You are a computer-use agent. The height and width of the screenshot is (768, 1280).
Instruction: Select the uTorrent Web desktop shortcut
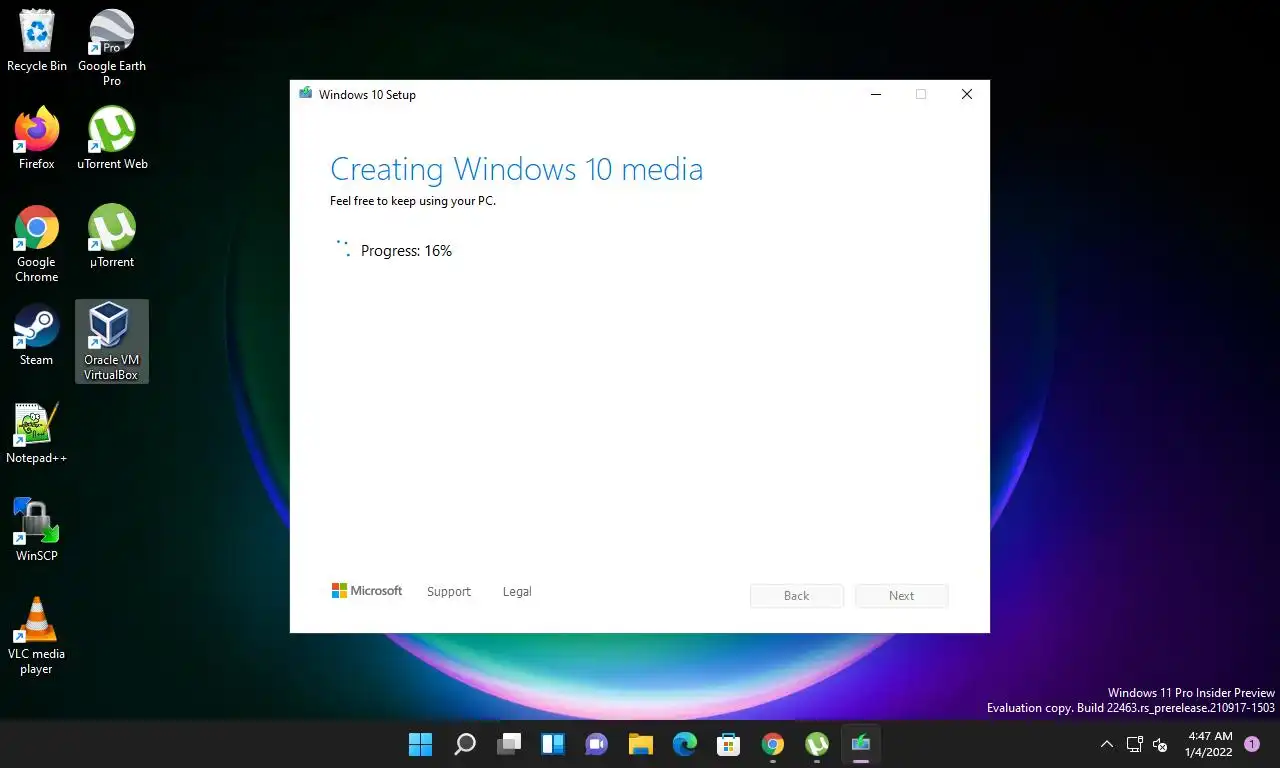click(x=112, y=139)
